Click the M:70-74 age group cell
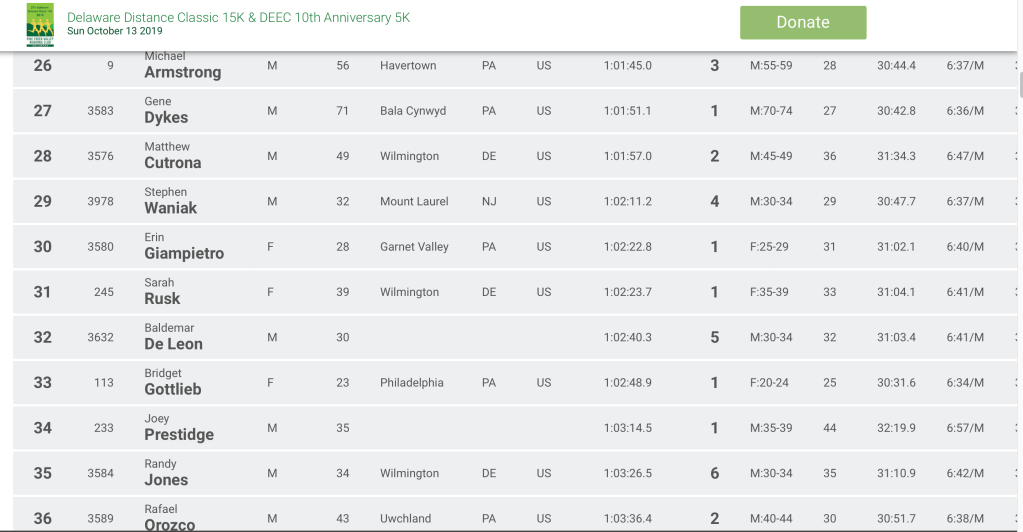The image size is (1023, 532). pos(771,111)
